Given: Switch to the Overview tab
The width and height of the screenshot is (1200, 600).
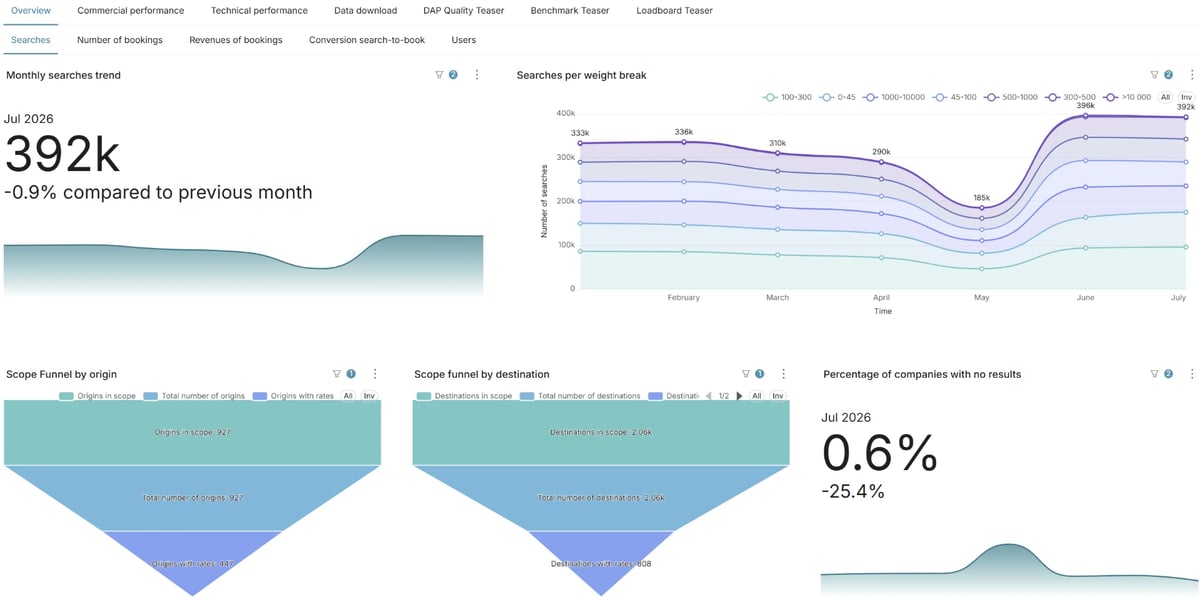Looking at the screenshot, I should click(30, 10).
